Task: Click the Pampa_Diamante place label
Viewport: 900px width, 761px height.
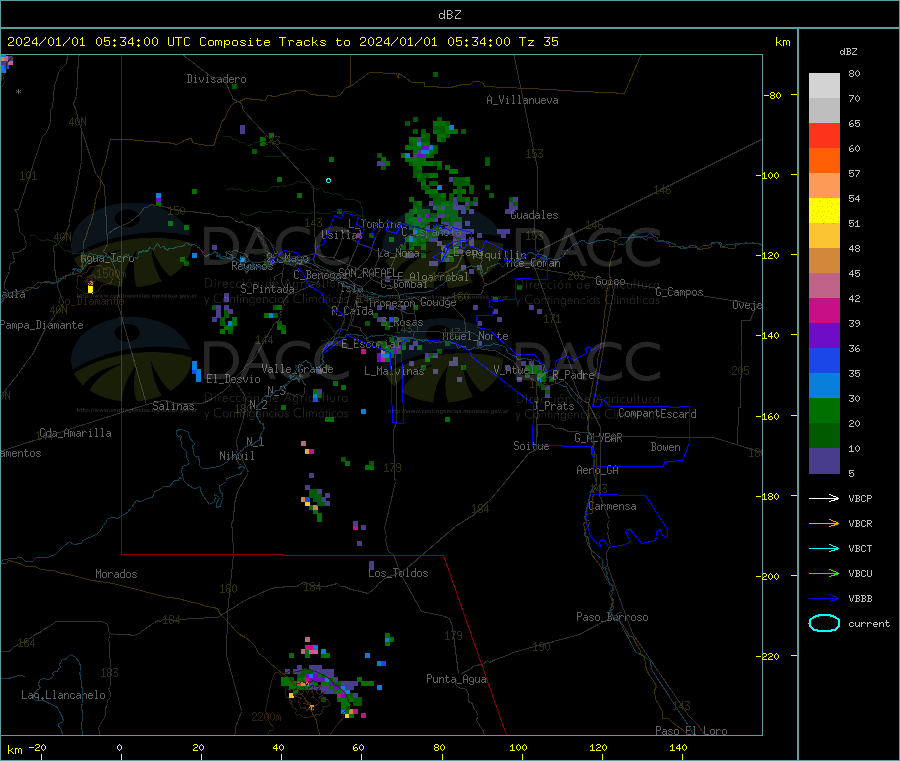Action: point(42,325)
